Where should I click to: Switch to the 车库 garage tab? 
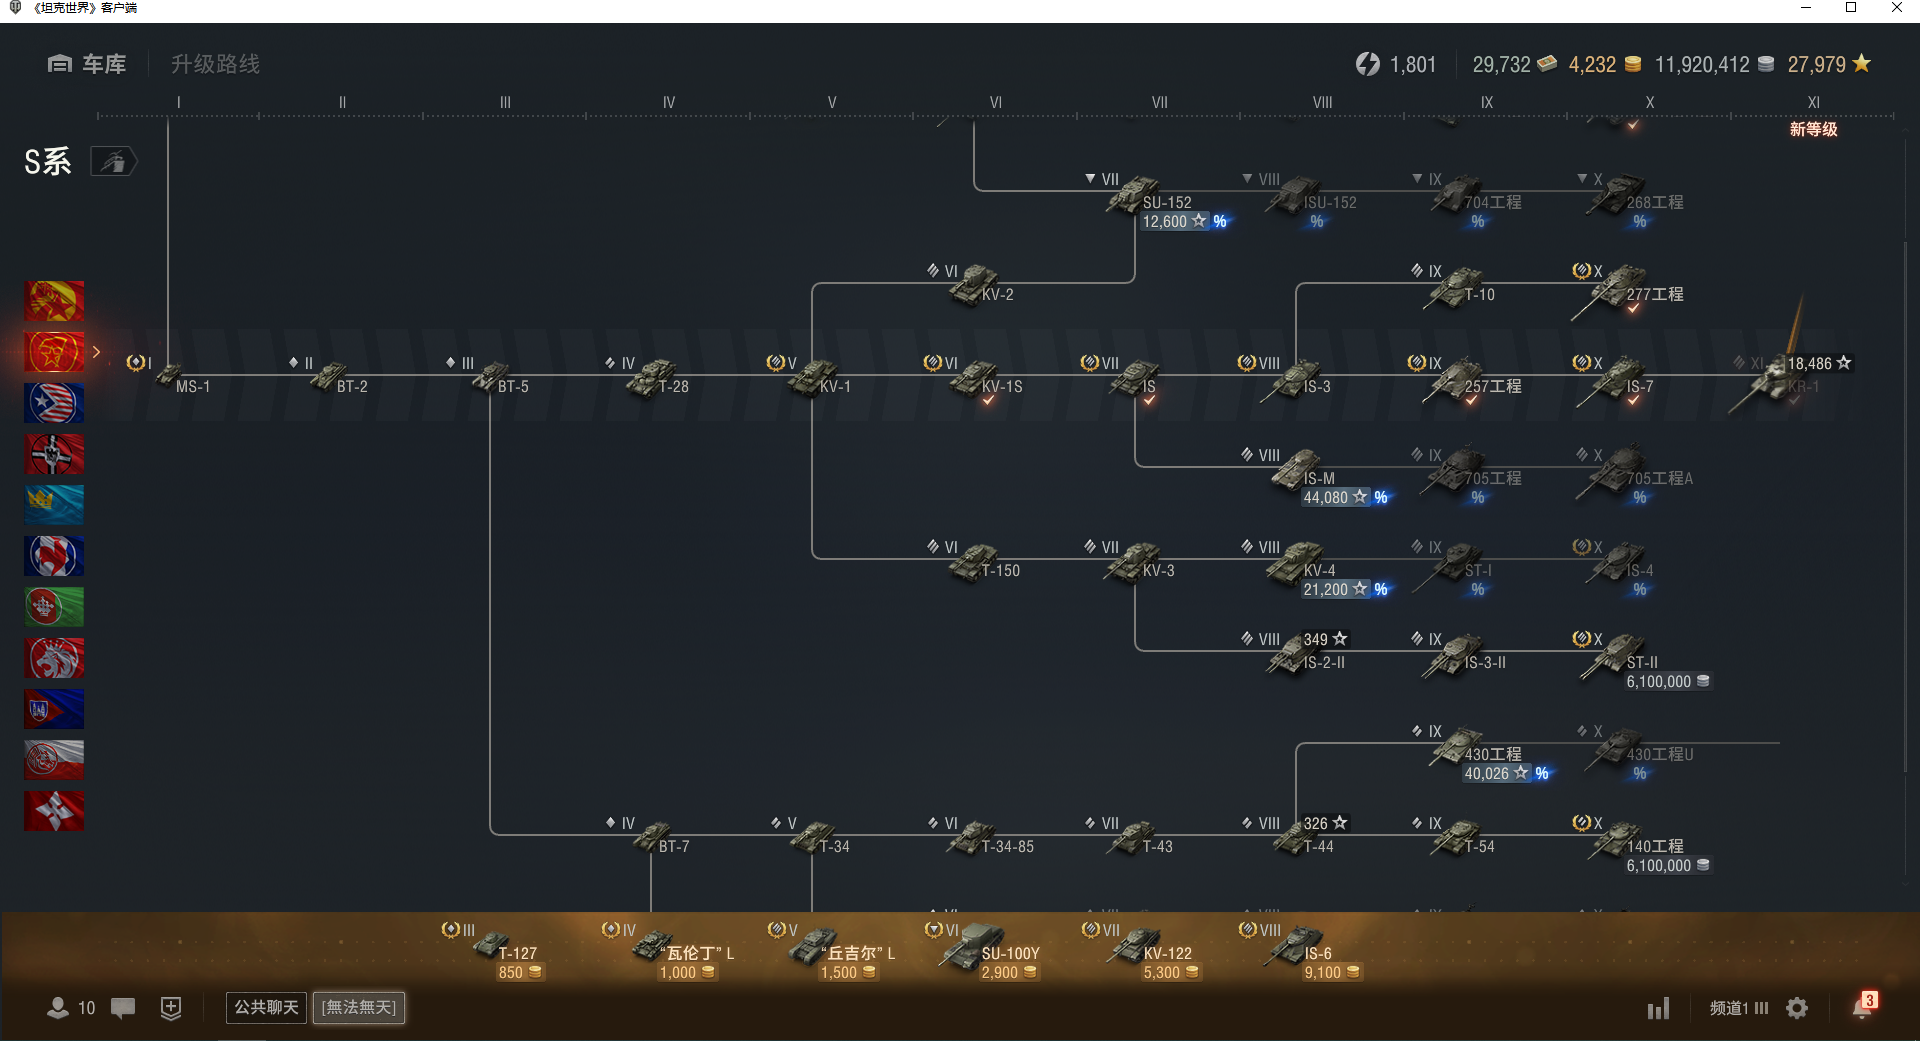tap(87, 64)
